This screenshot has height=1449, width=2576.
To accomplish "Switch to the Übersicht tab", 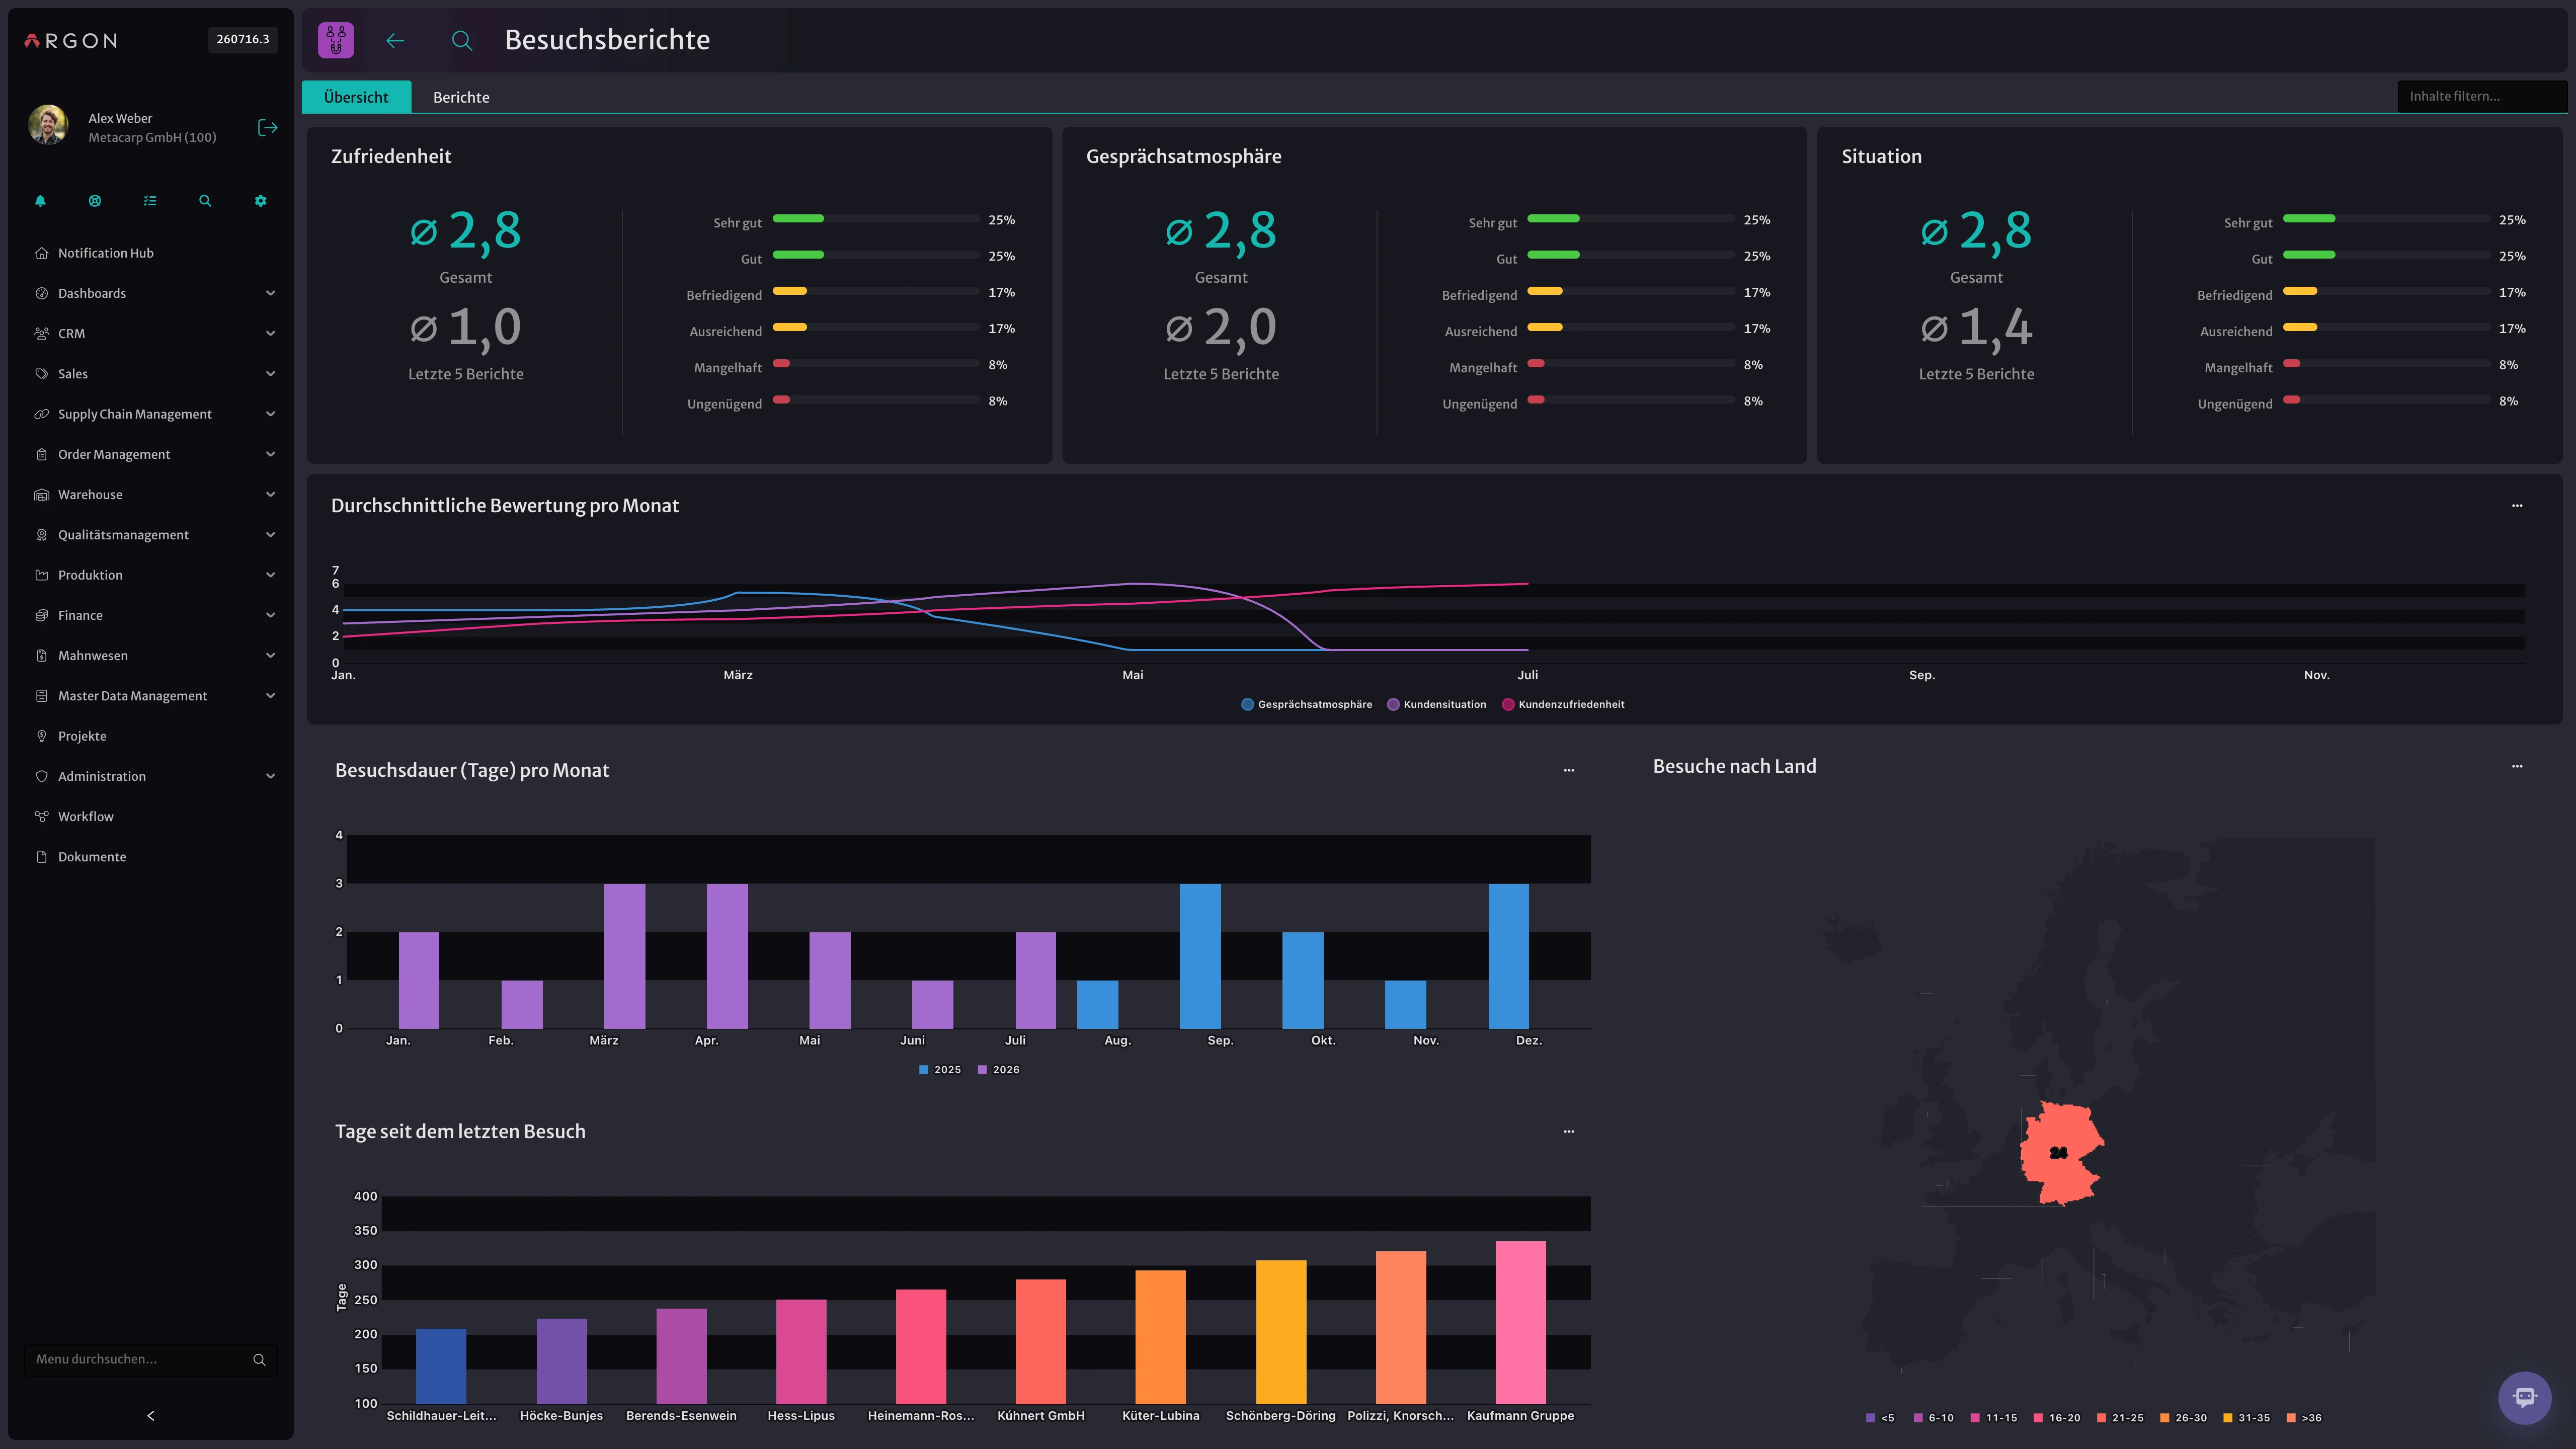I will point(356,97).
